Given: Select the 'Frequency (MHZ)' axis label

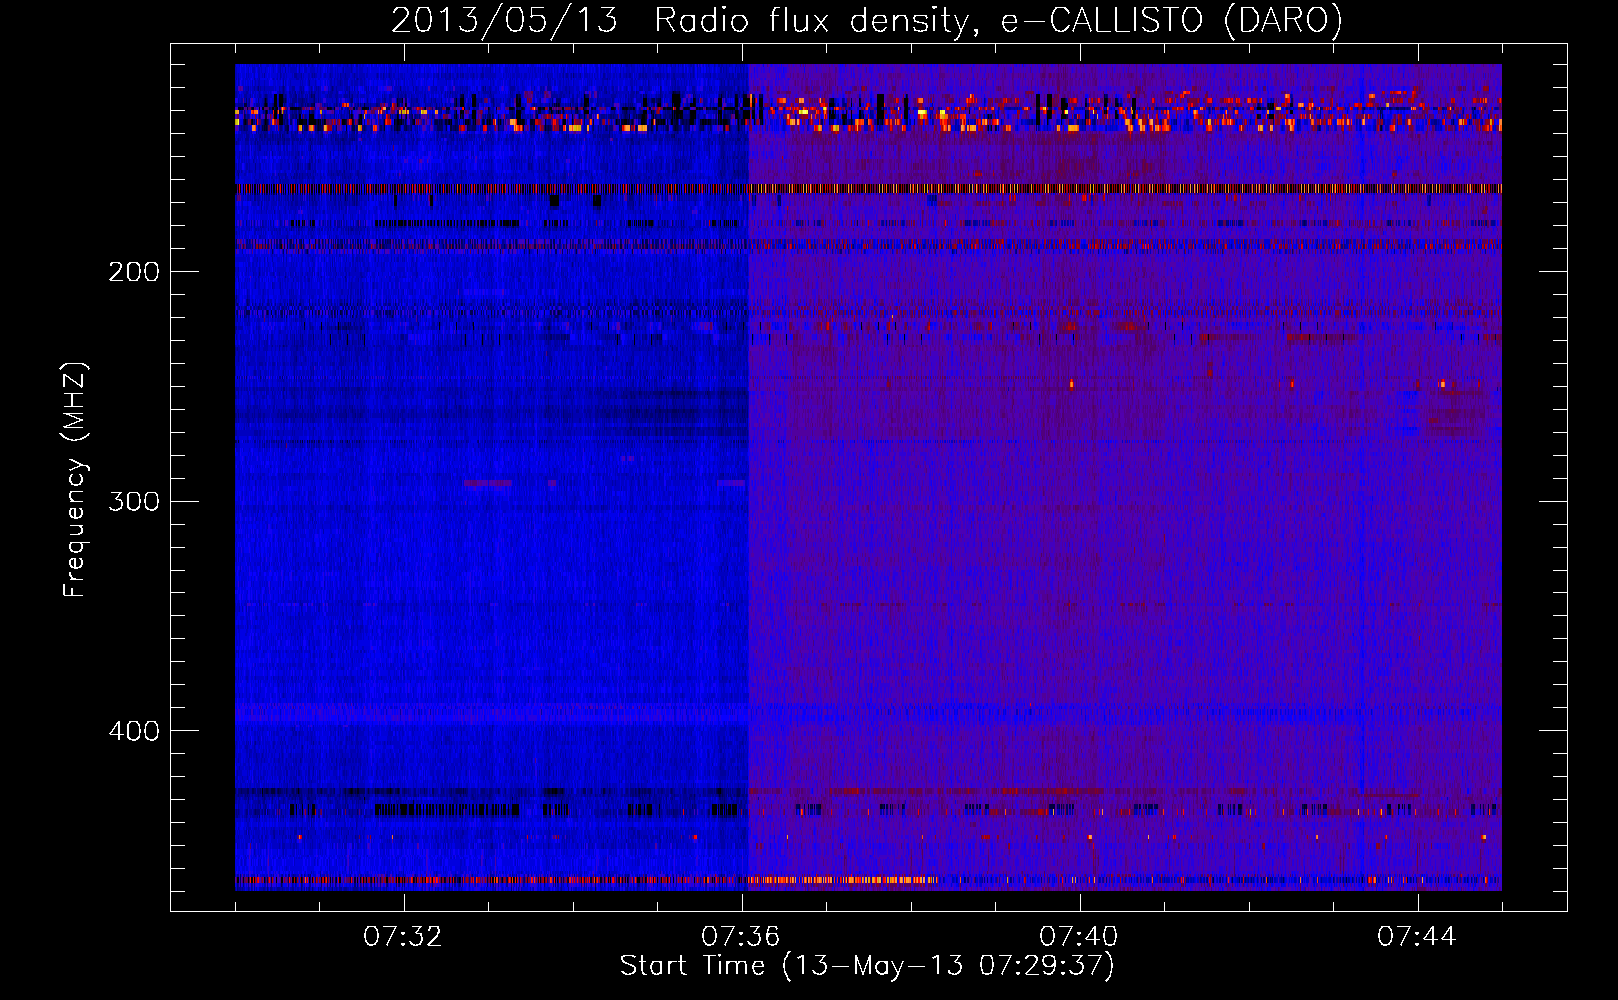Looking at the screenshot, I should click(x=75, y=480).
